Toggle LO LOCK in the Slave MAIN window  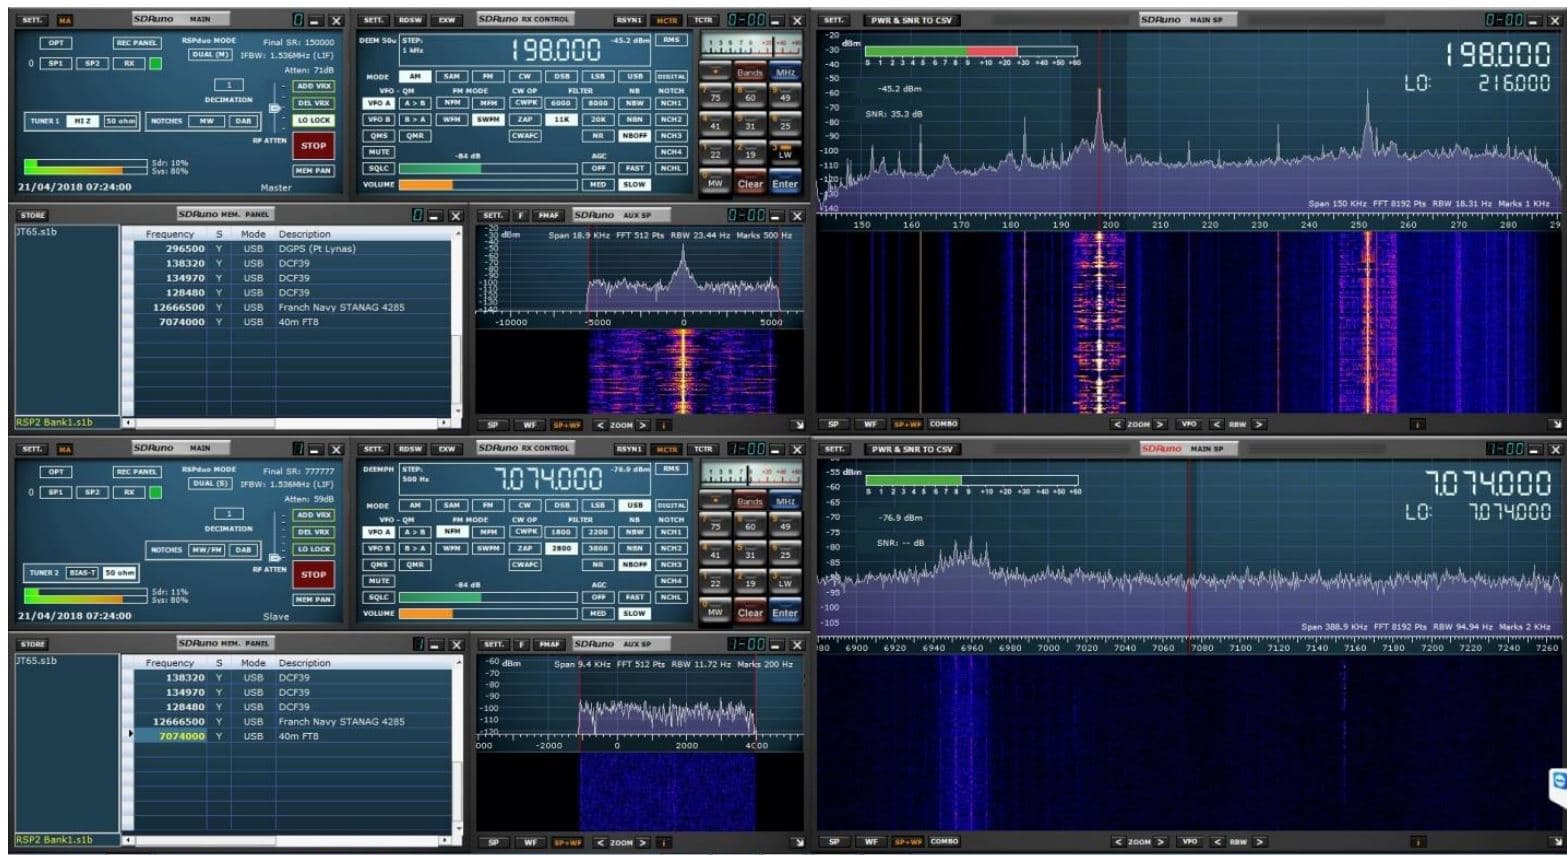[x=314, y=549]
